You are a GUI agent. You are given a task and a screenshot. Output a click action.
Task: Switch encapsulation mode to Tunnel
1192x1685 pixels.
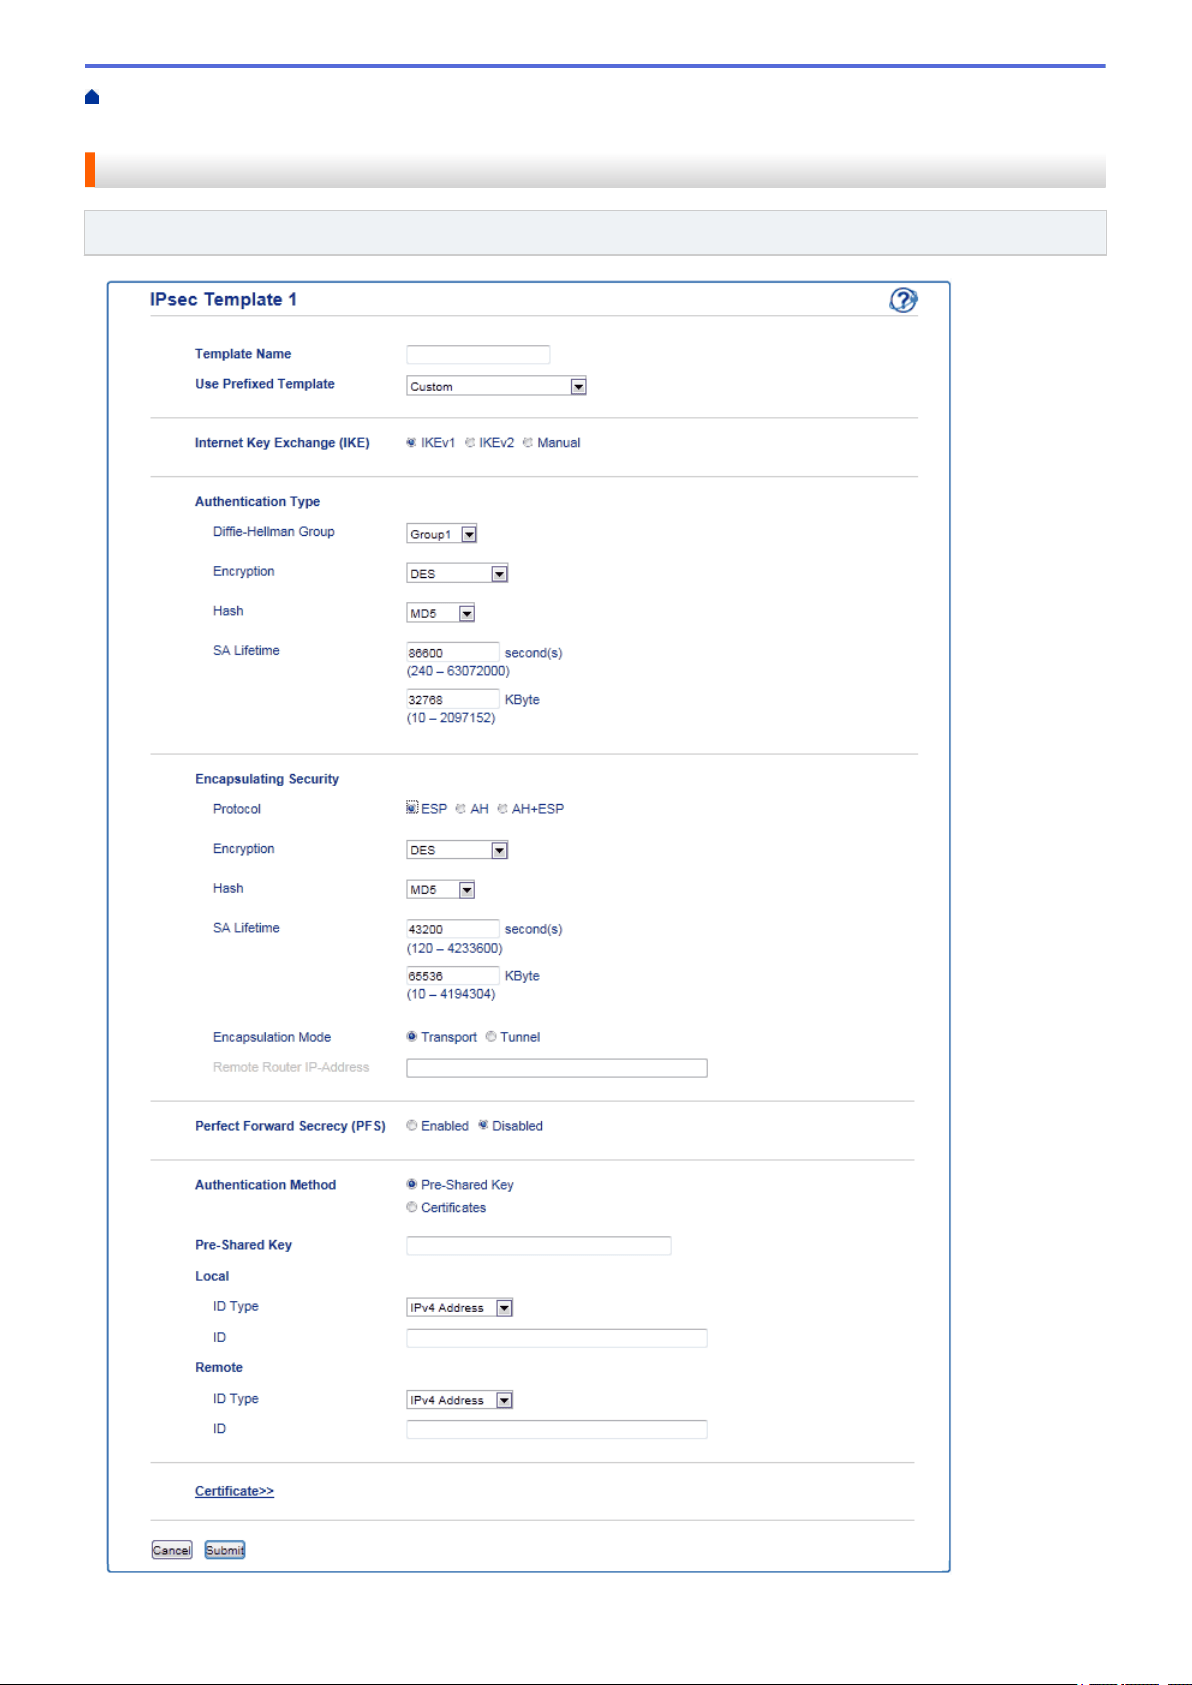coord(513,1037)
